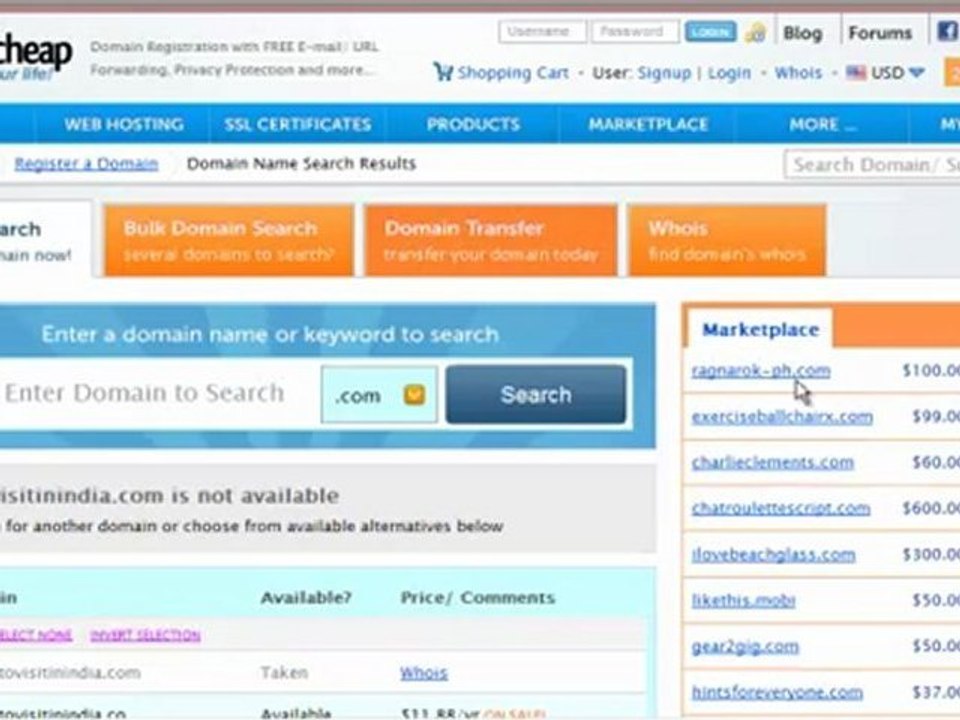Click the SELECT NONE link

[36, 635]
